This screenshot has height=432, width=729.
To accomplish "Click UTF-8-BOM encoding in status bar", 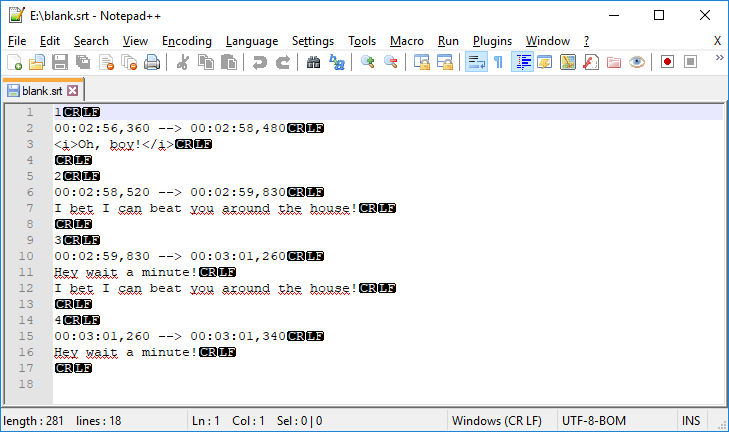I will pos(594,421).
